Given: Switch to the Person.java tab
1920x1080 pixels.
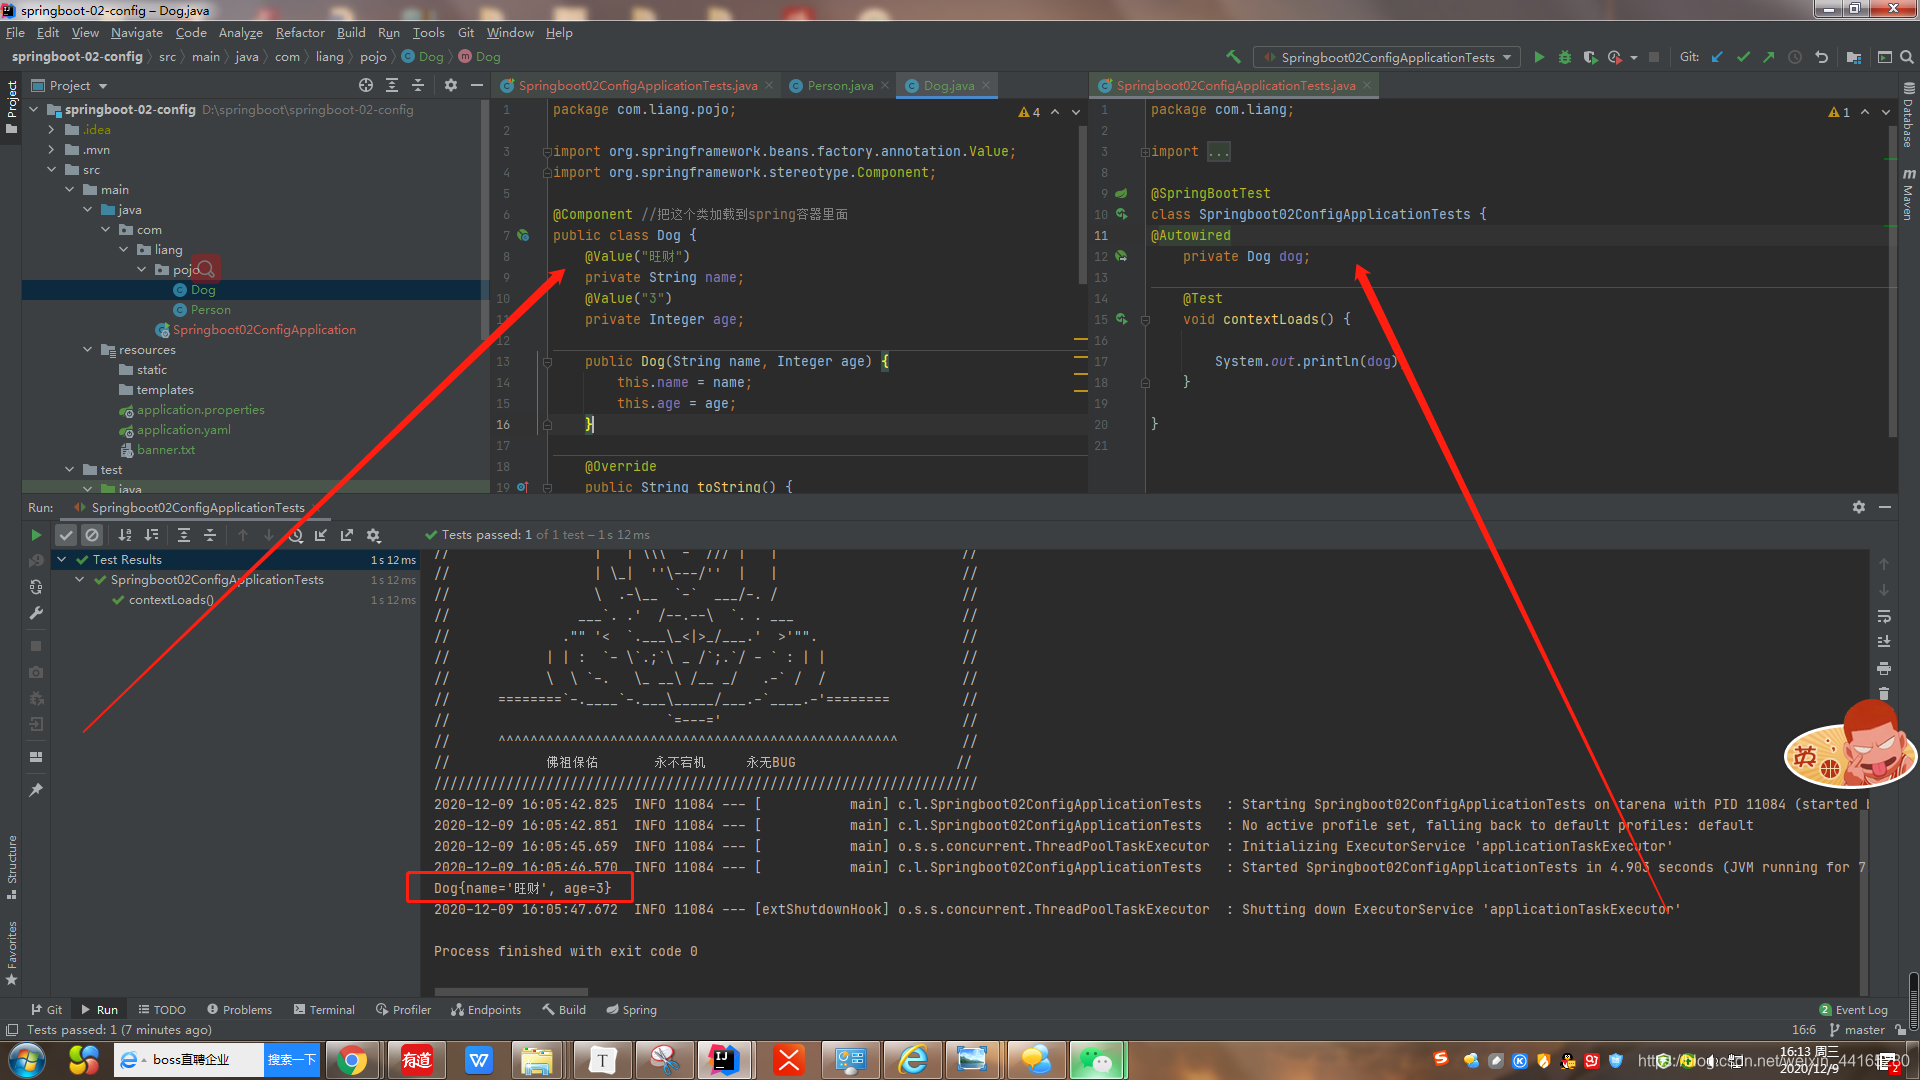Looking at the screenshot, I should 839,86.
